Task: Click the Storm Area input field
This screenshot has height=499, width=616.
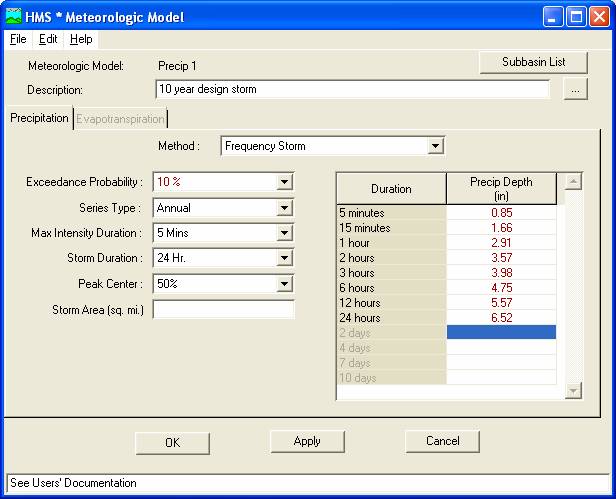Action: (224, 310)
